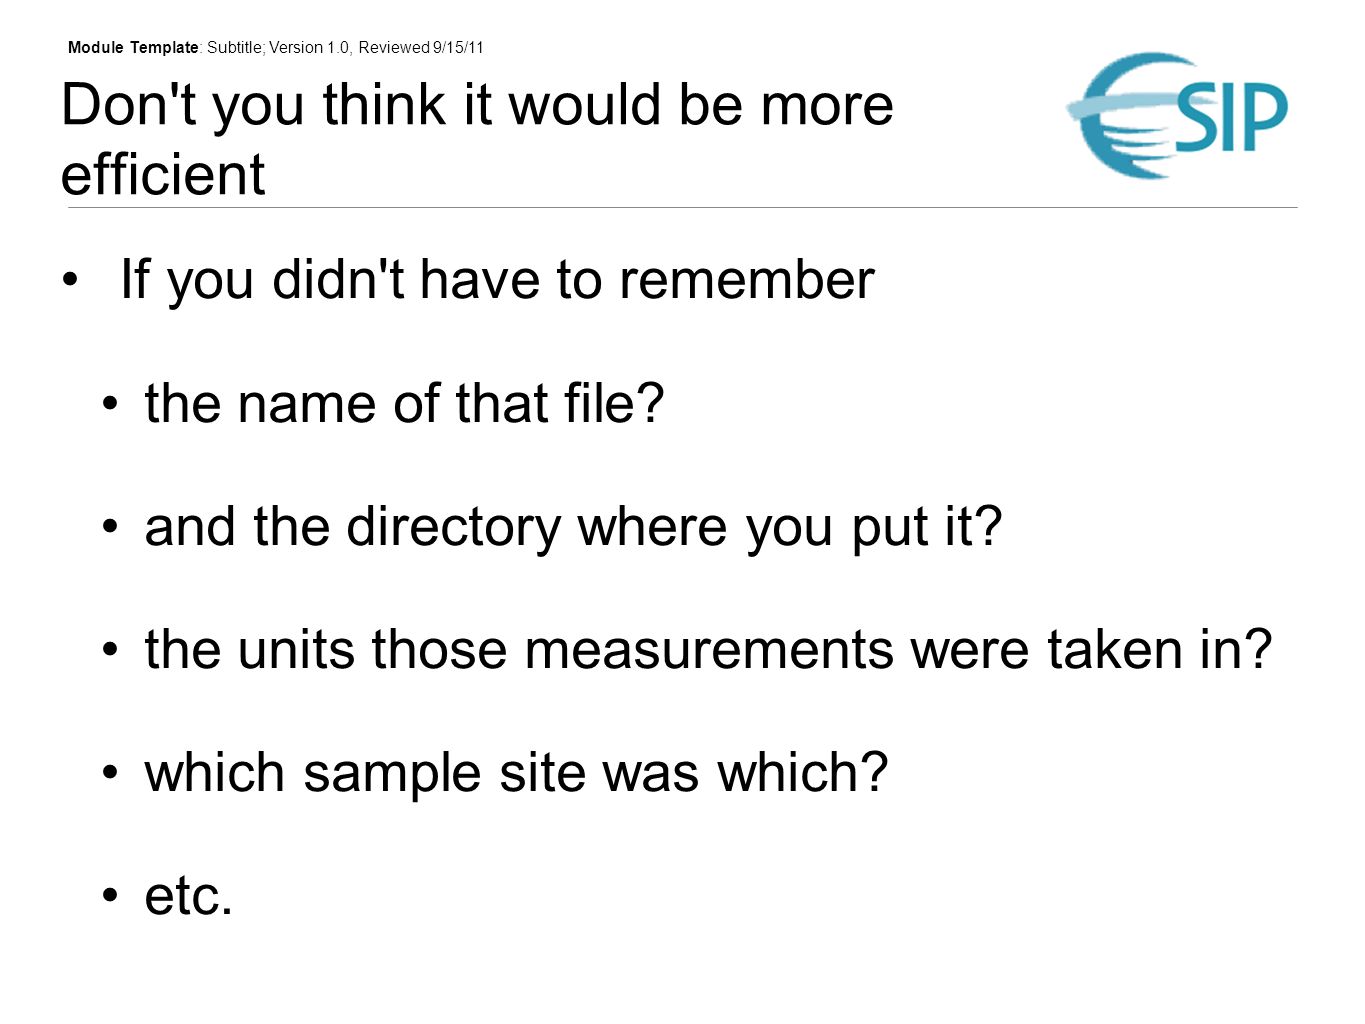1365x1024 pixels.
Task: Click the "Module Template" header text
Action: click(133, 47)
